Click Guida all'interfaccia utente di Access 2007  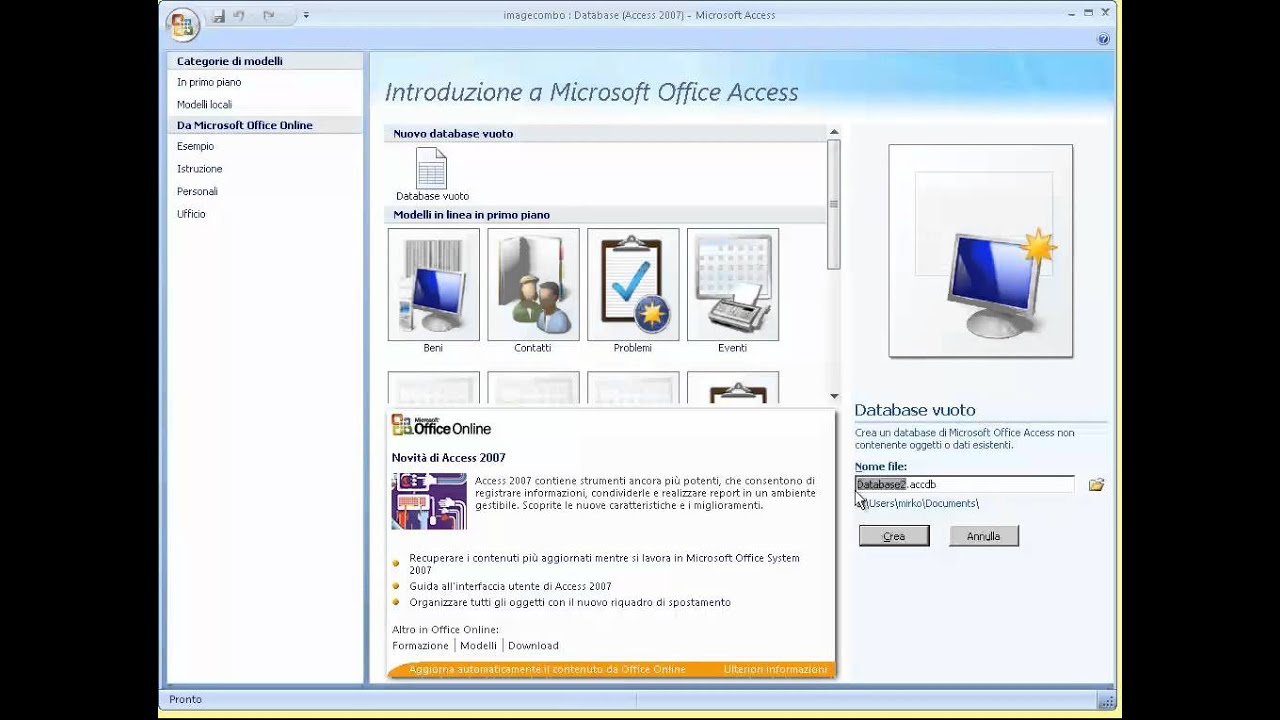(510, 586)
